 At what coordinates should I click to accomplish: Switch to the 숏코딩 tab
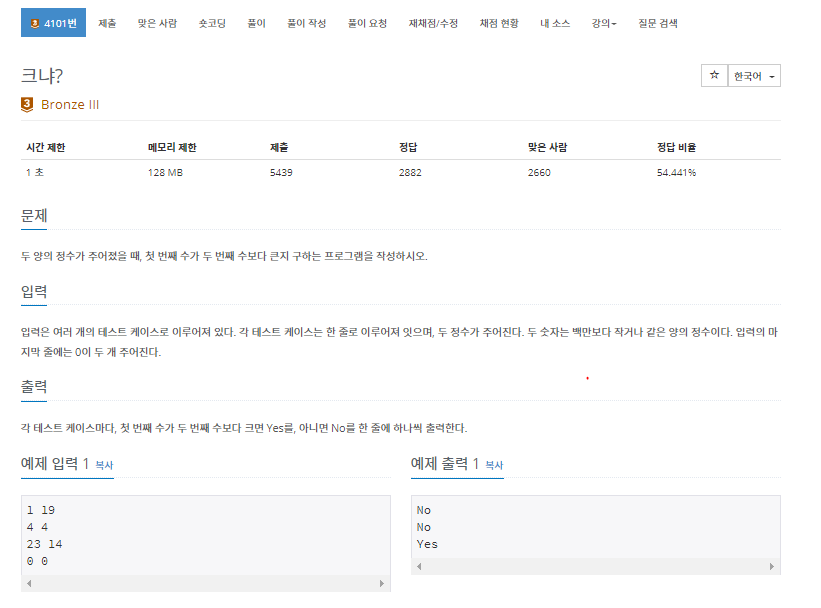pyautogui.click(x=212, y=23)
